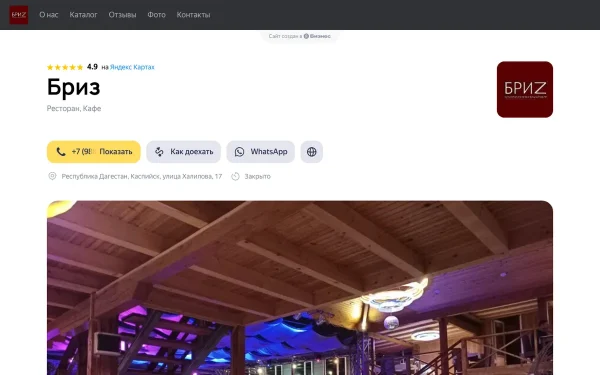Screen dimensions: 600x375
Task: Click the large БРИZ logo image
Action: point(525,90)
